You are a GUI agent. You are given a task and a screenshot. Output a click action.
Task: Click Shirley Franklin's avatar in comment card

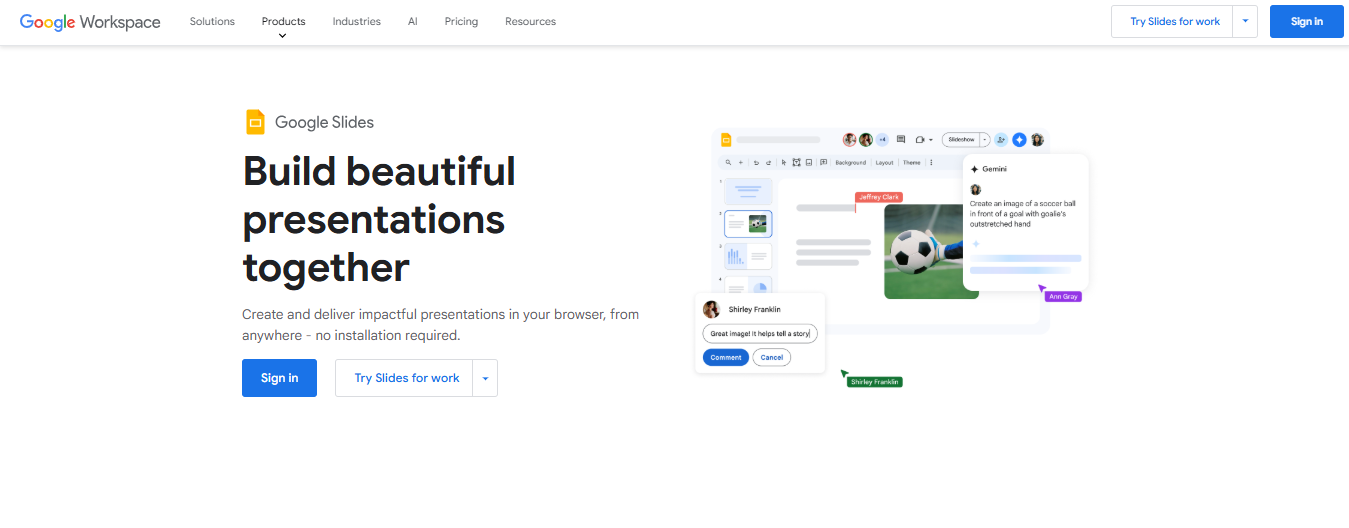(712, 309)
